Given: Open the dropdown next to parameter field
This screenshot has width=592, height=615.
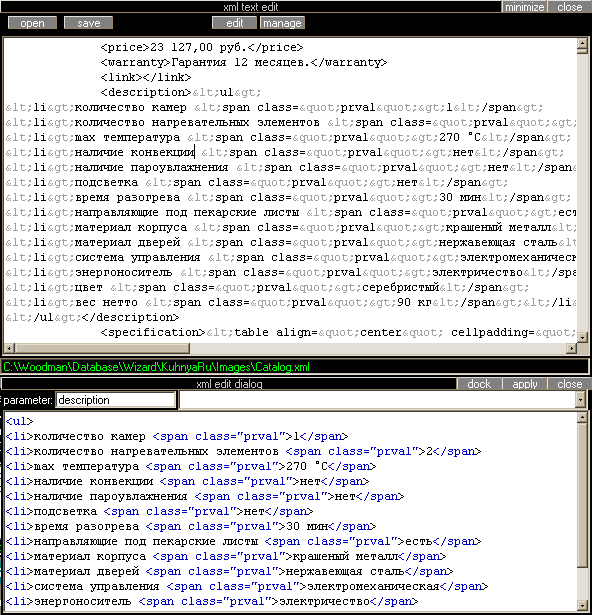Looking at the screenshot, I should [x=581, y=400].
